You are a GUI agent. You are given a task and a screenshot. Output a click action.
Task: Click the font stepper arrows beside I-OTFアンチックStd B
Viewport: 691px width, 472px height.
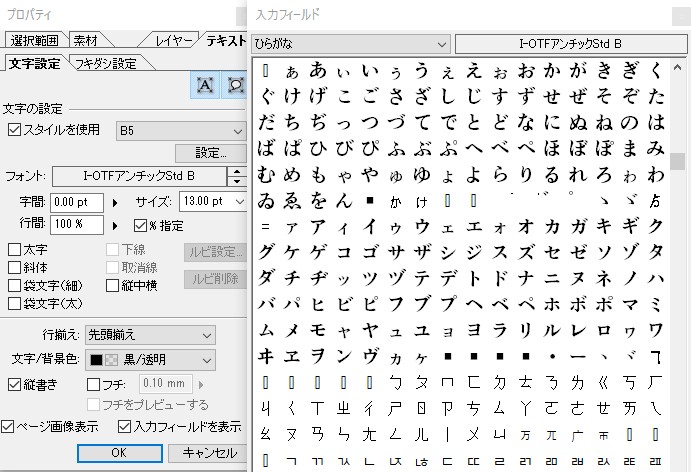237,177
